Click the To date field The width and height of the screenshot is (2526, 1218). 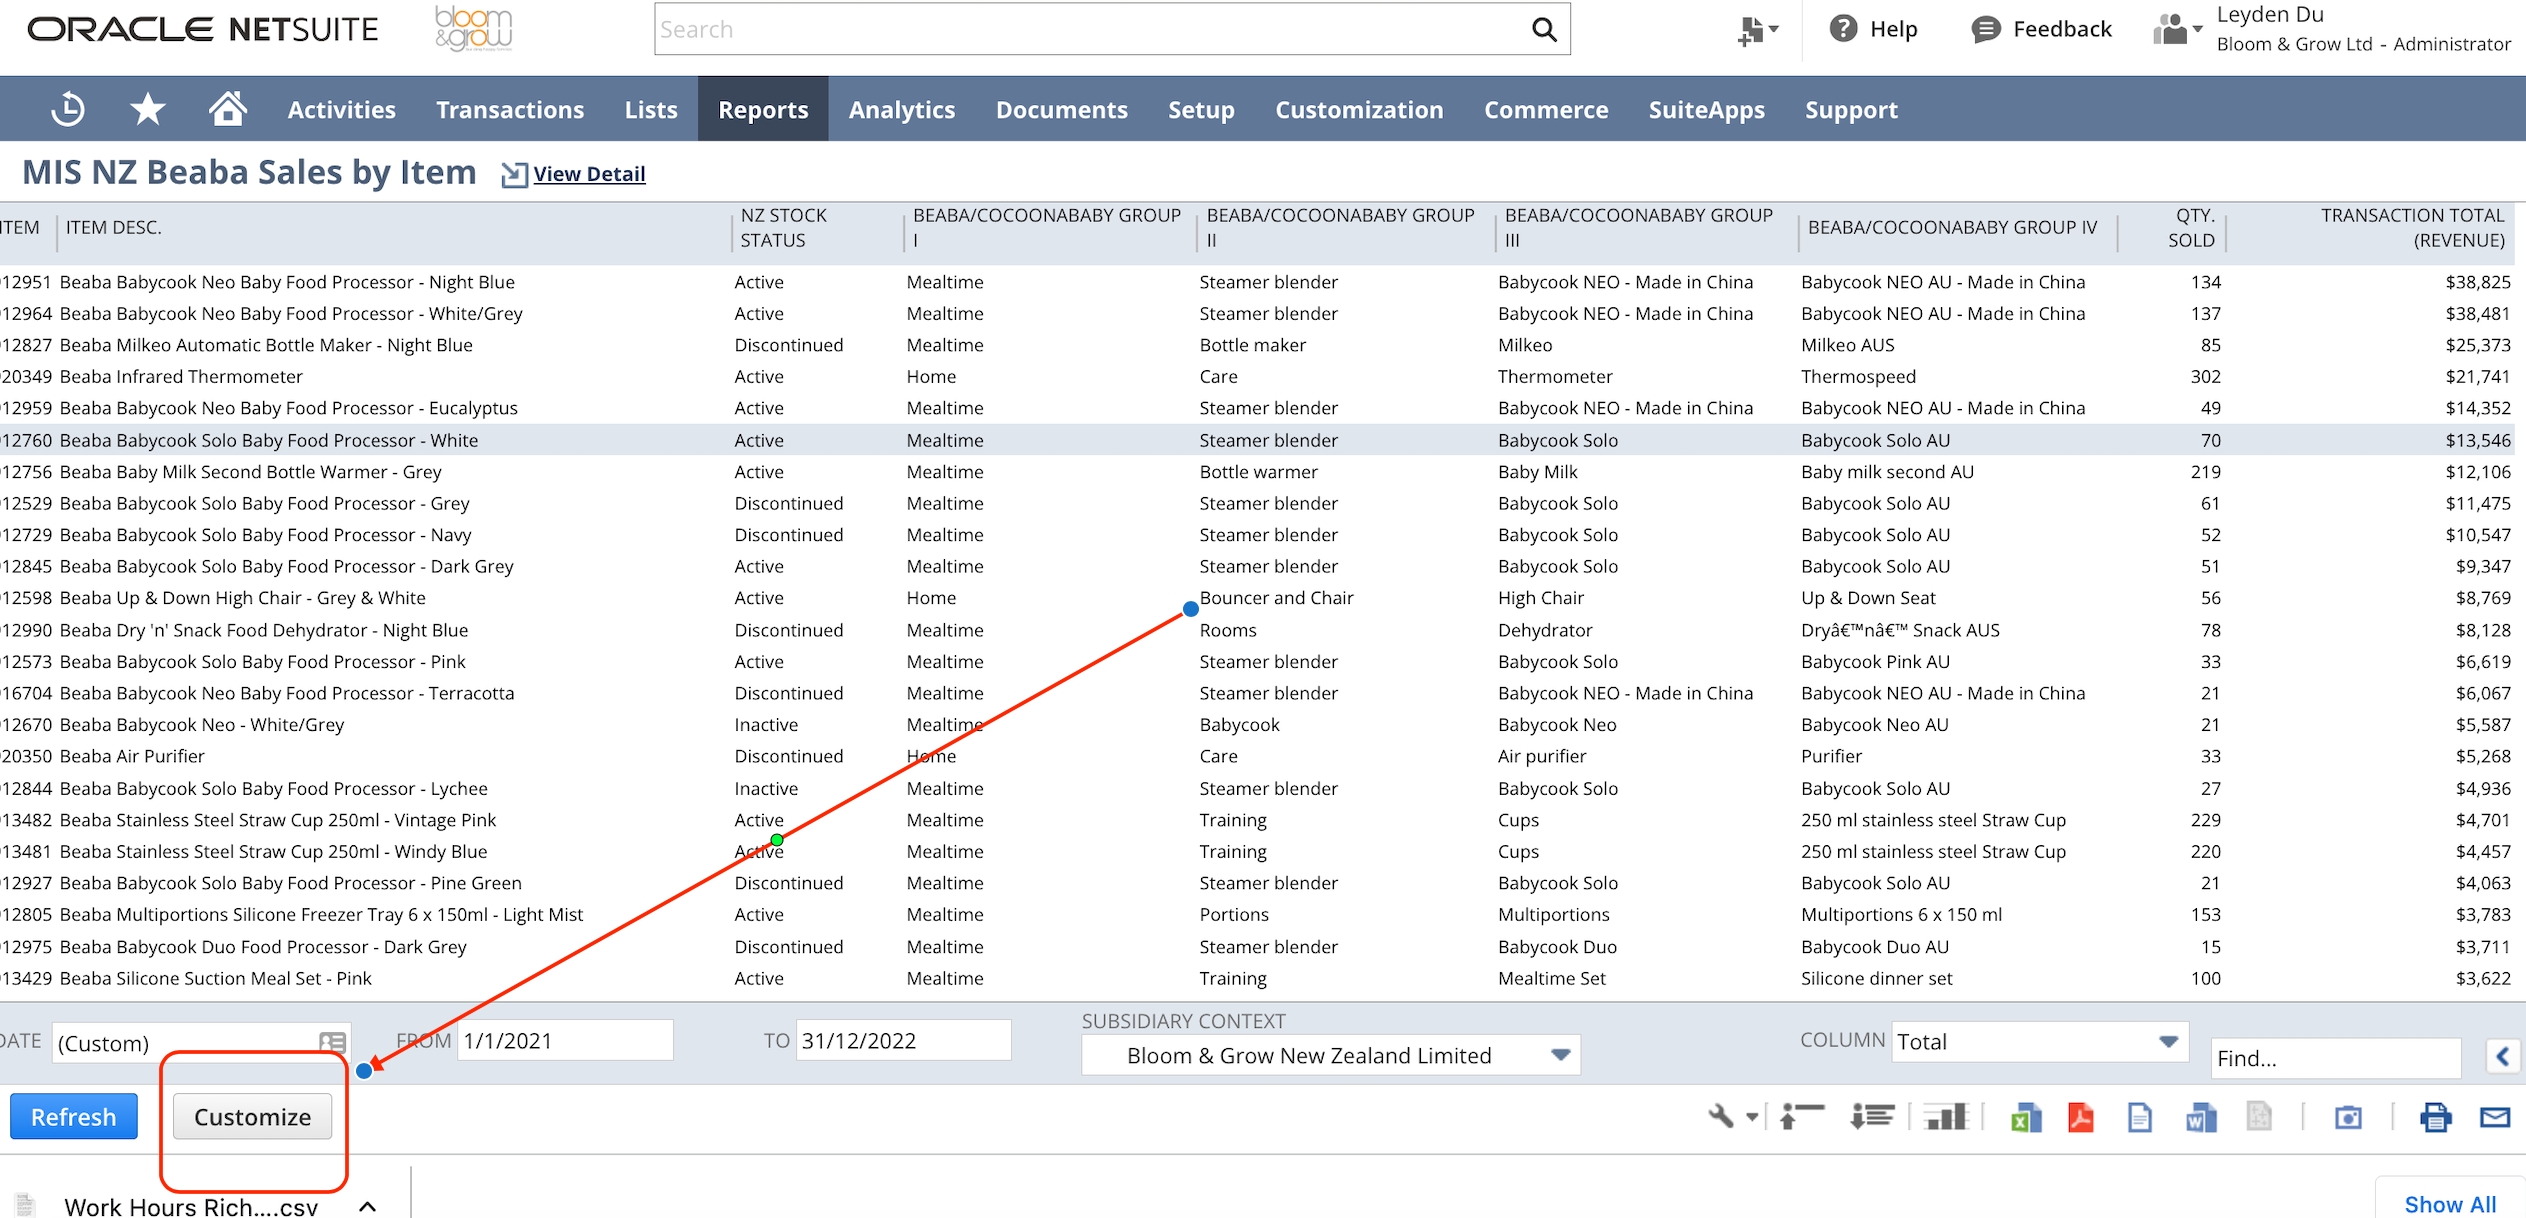click(903, 1040)
